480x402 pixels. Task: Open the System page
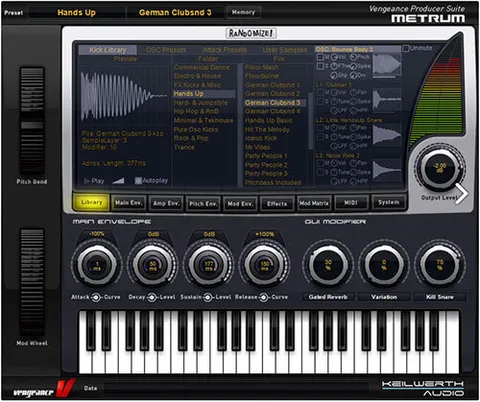tap(389, 202)
